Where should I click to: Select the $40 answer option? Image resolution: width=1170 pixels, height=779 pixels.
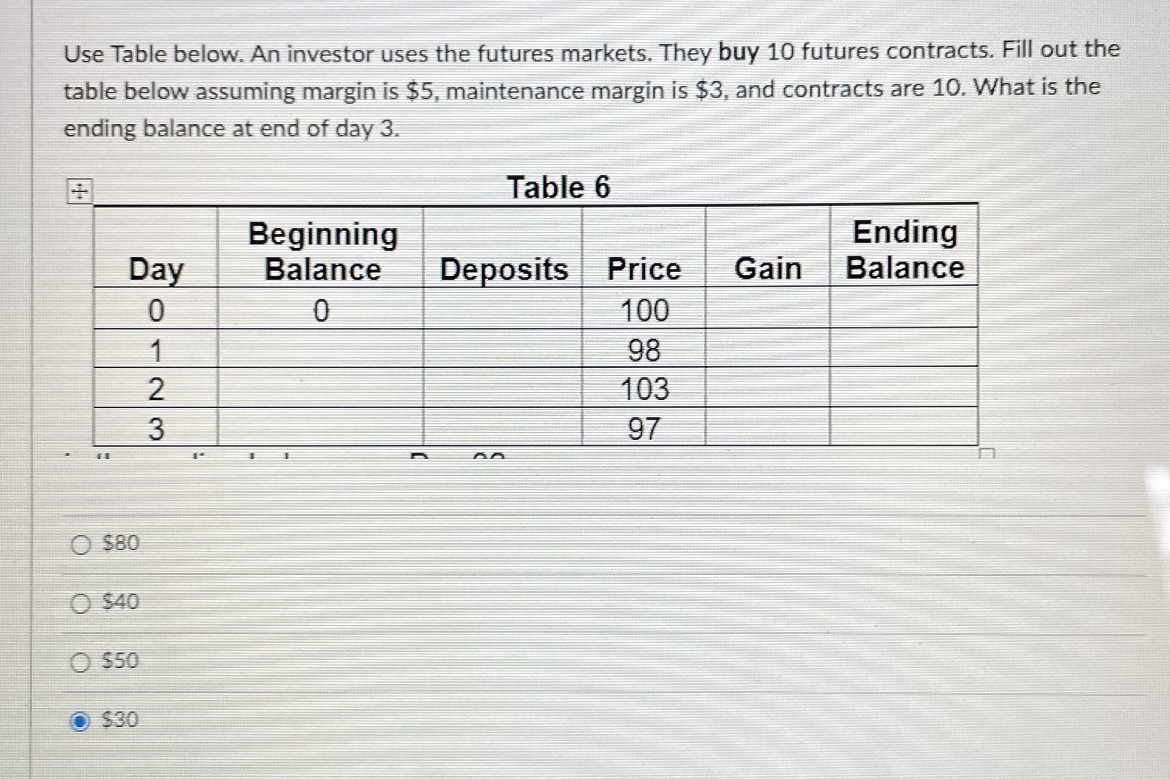(81, 602)
